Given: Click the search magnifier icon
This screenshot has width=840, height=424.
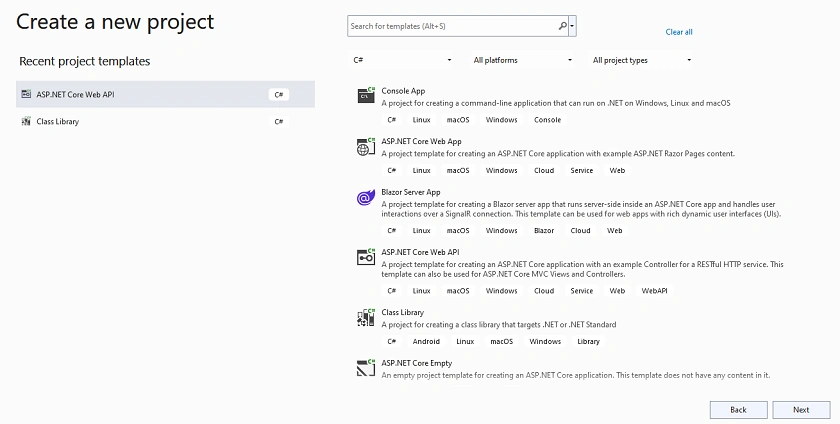Looking at the screenshot, I should point(562,26).
